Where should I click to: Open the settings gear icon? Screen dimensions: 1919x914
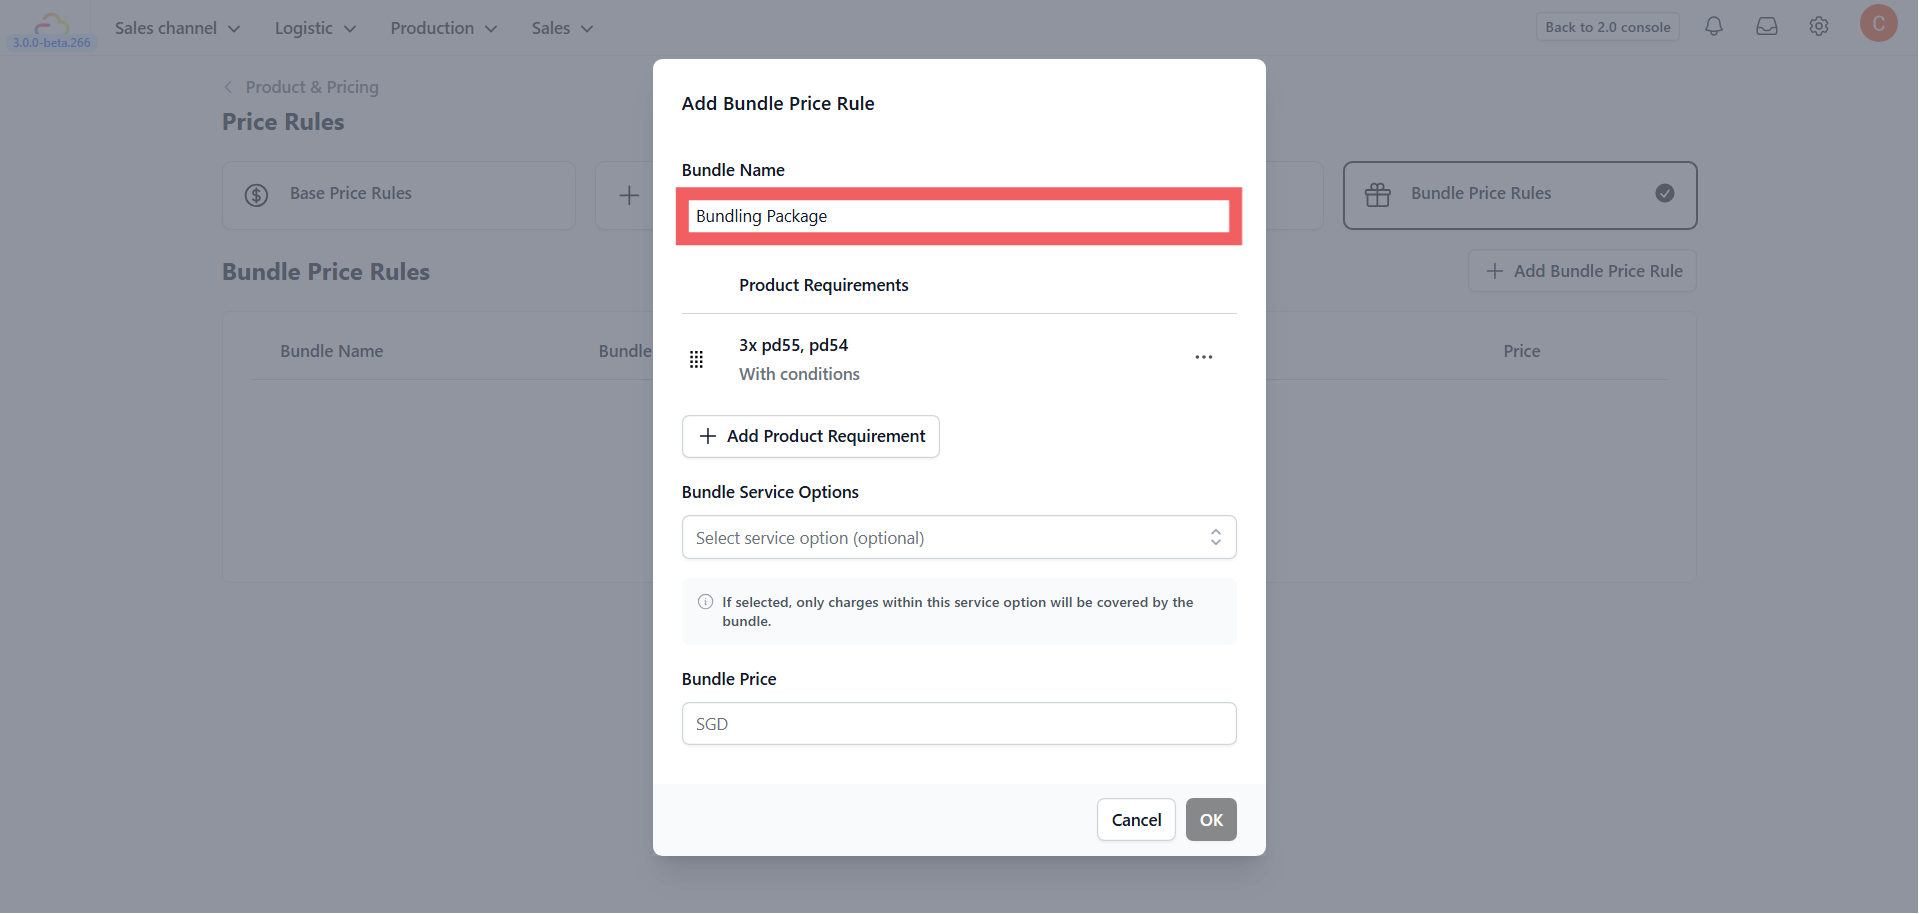[1819, 27]
